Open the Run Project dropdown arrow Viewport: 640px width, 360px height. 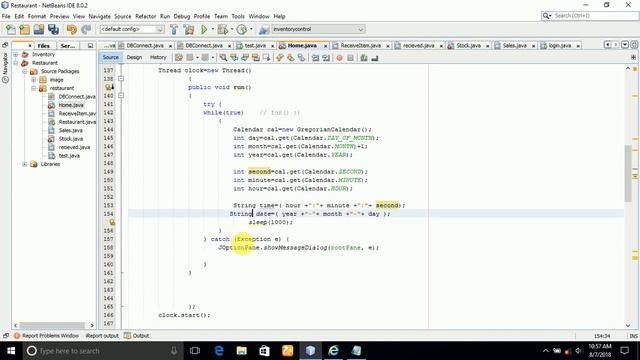point(212,29)
